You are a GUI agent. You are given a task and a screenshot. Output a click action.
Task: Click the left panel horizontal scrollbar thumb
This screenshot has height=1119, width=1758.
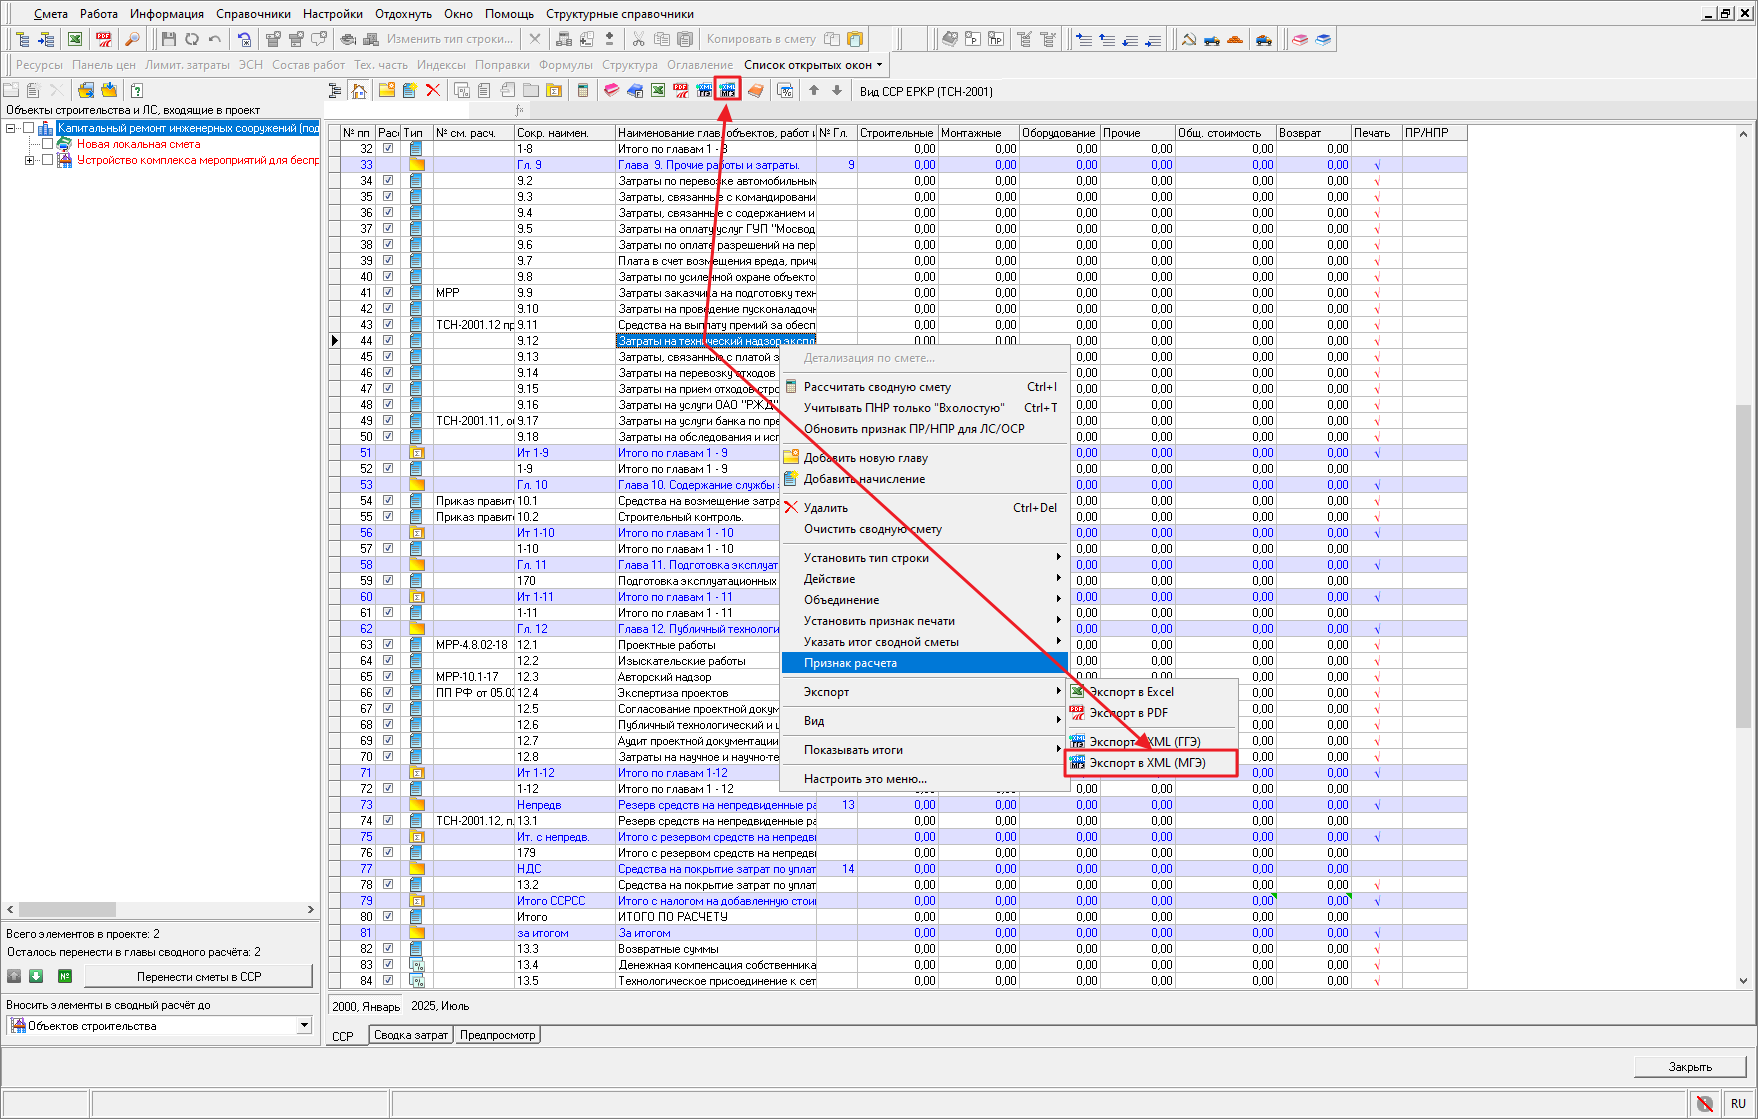(67, 910)
